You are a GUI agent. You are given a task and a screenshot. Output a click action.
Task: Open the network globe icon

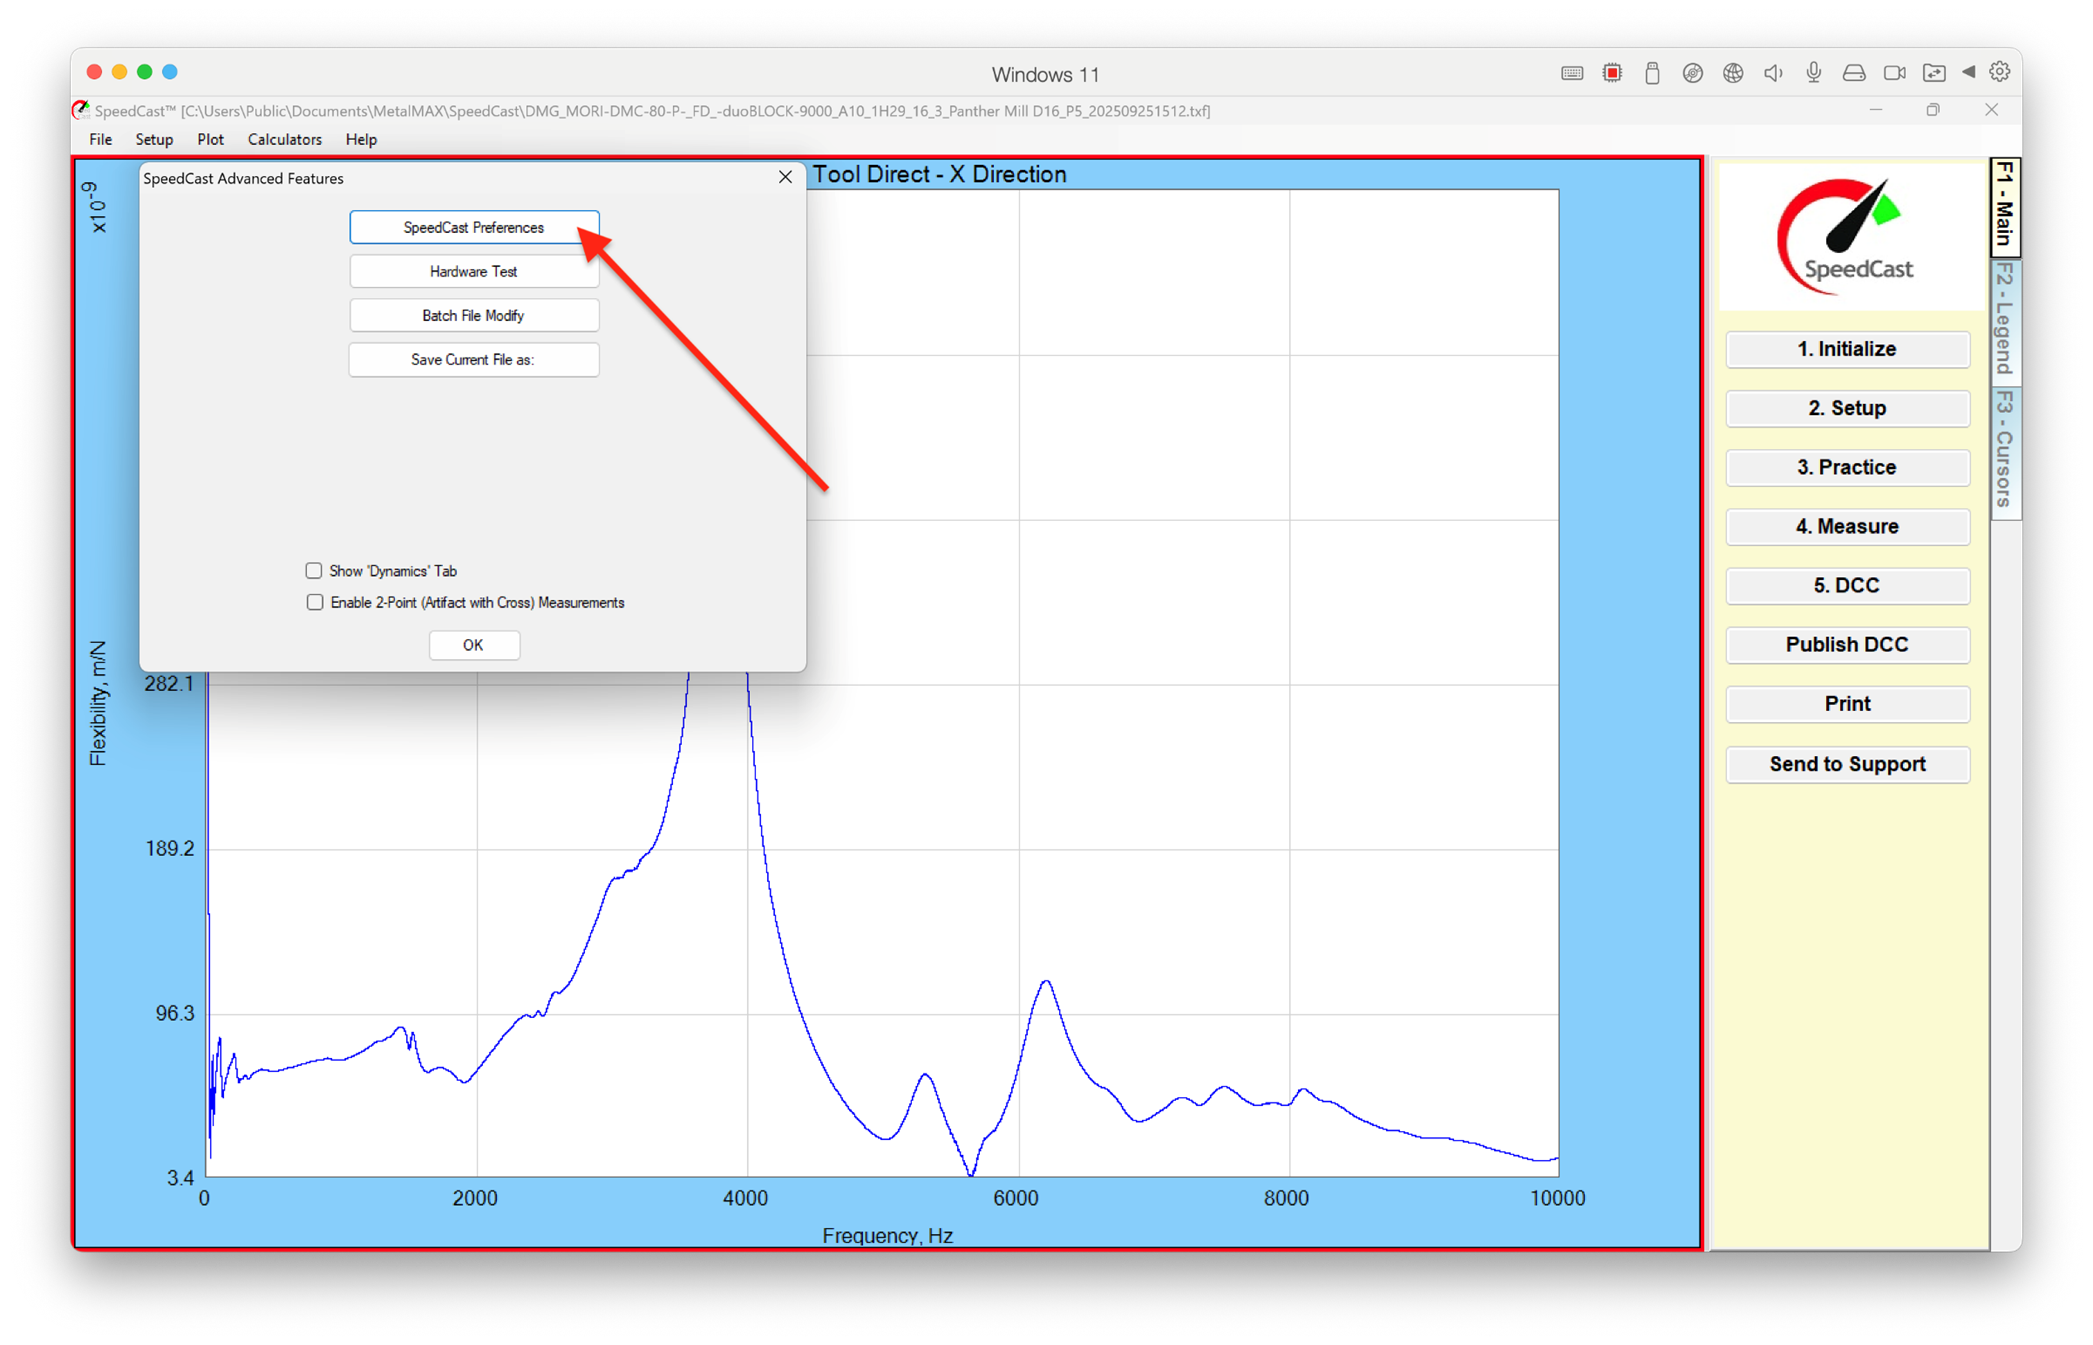1733,73
